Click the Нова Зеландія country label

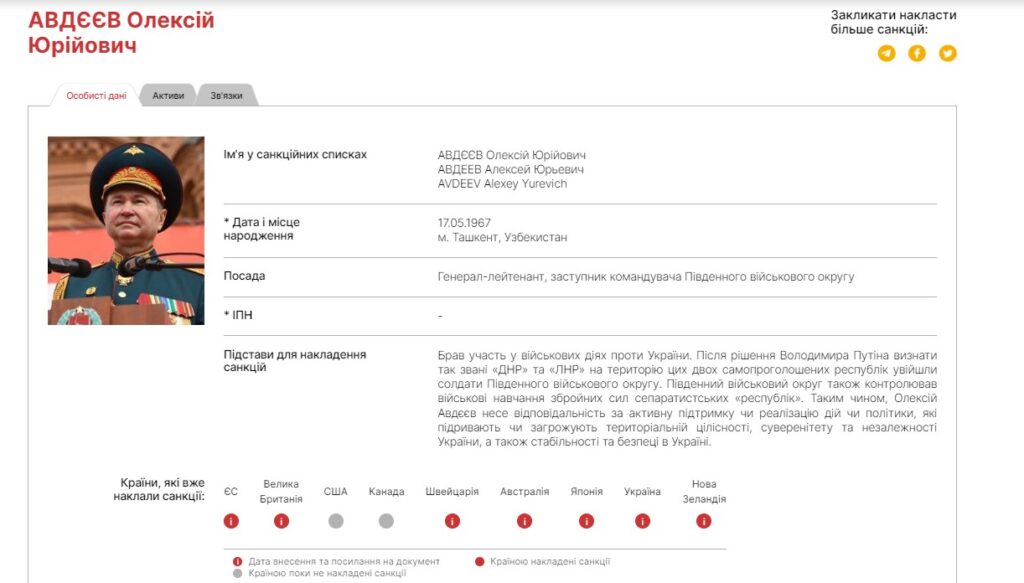[704, 491]
